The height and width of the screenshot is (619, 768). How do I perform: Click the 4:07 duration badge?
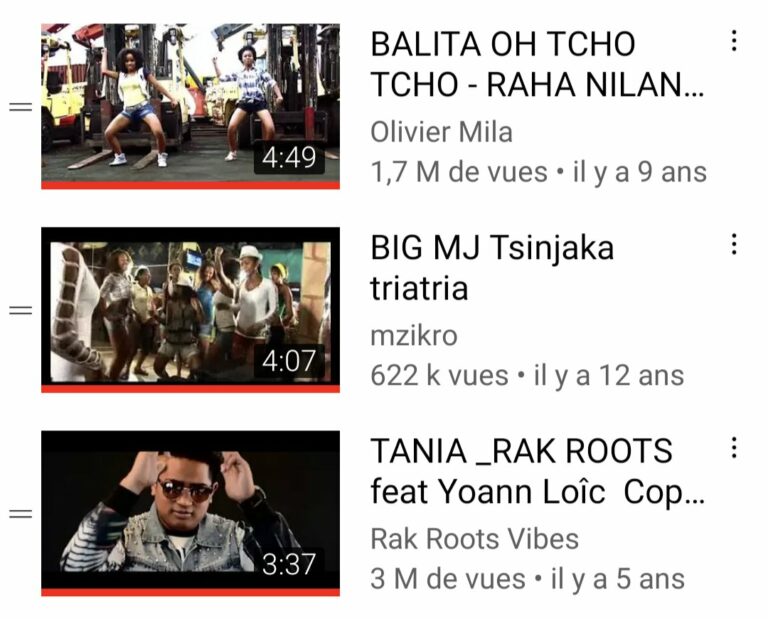[x=289, y=361]
